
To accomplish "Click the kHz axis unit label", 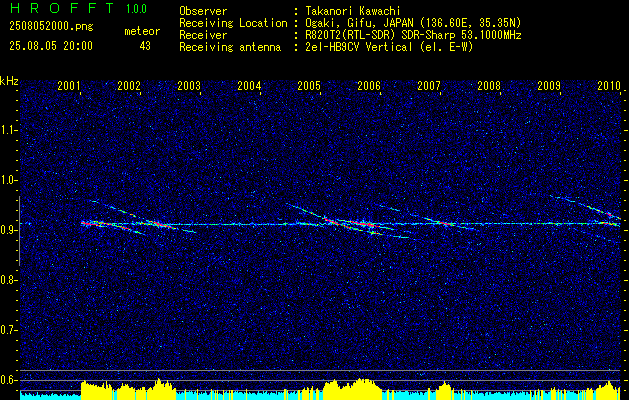I will coord(9,81).
